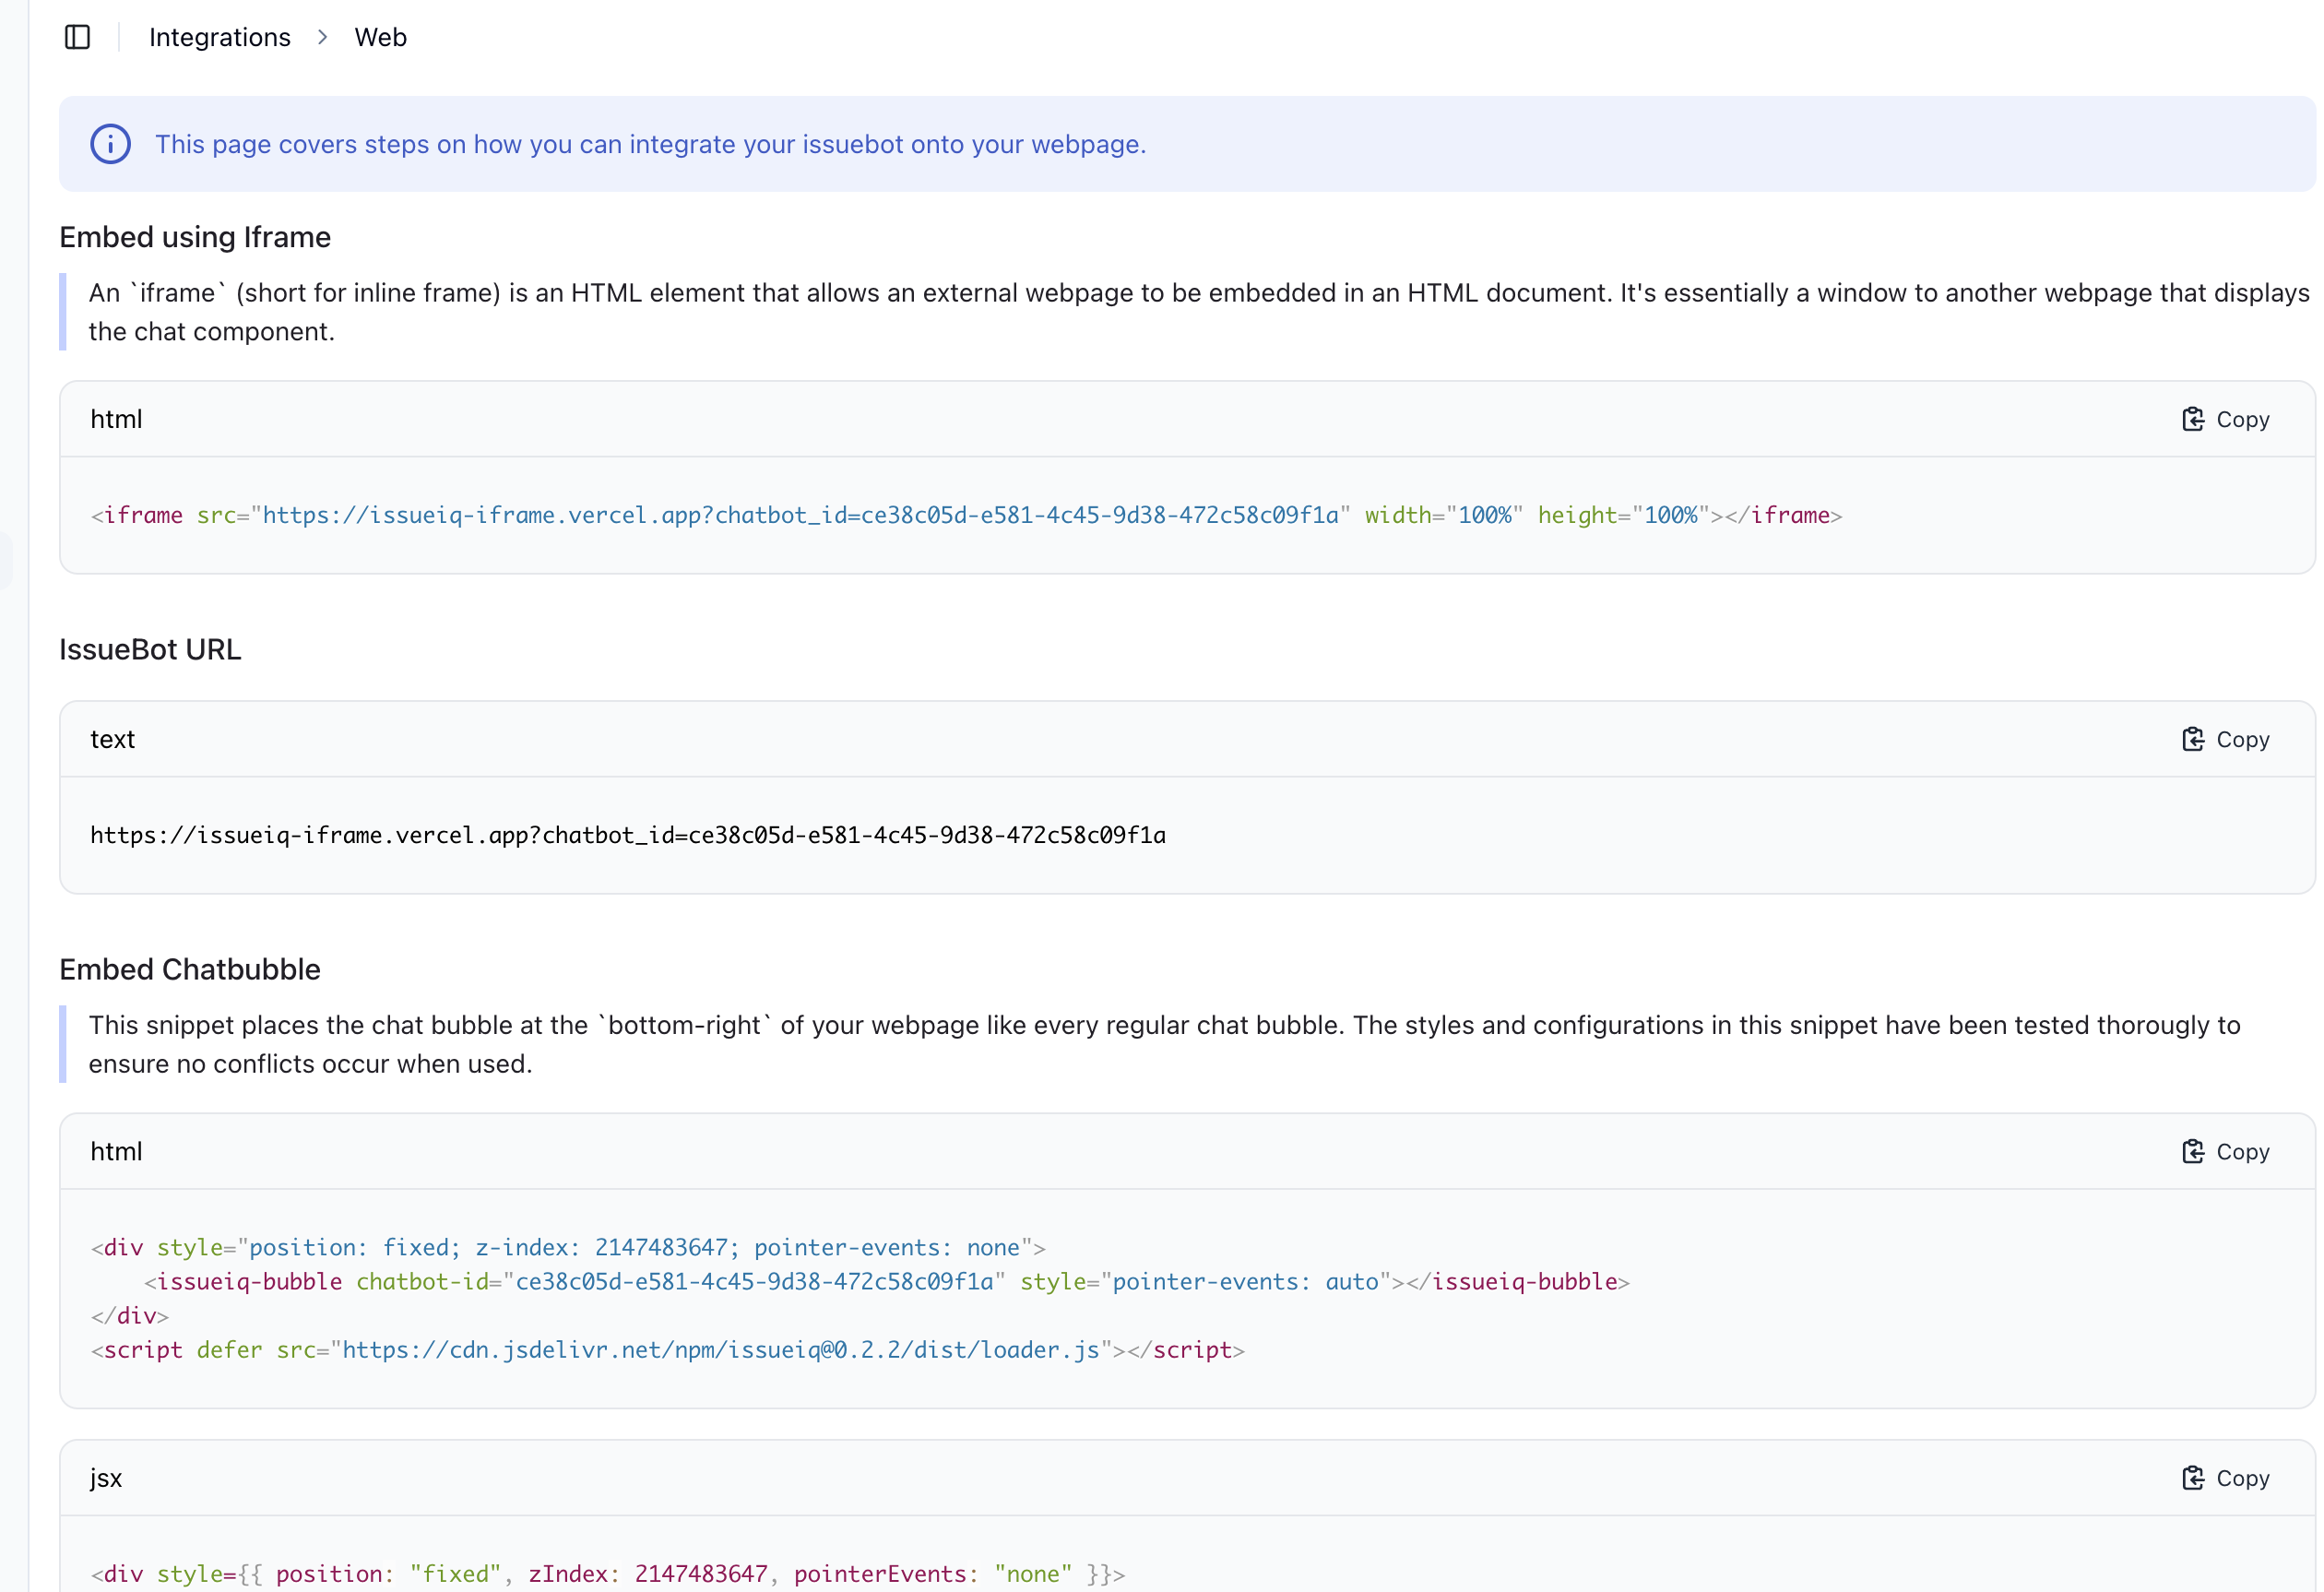Click the closing </div> code line
The height and width of the screenshot is (1592, 2324).
[130, 1316]
